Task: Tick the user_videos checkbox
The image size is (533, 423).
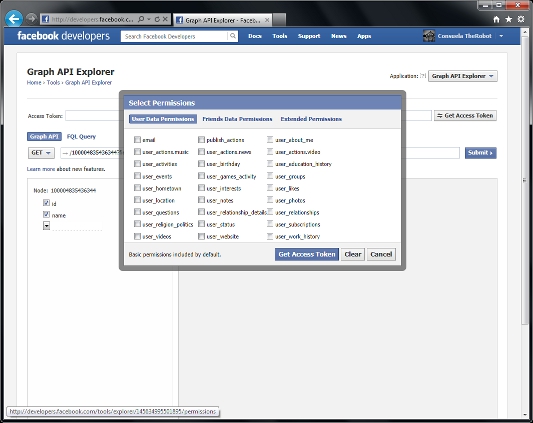Action: tap(137, 236)
